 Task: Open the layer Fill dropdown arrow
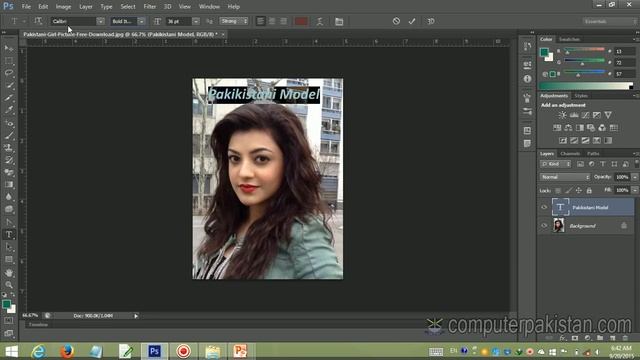pos(635,190)
